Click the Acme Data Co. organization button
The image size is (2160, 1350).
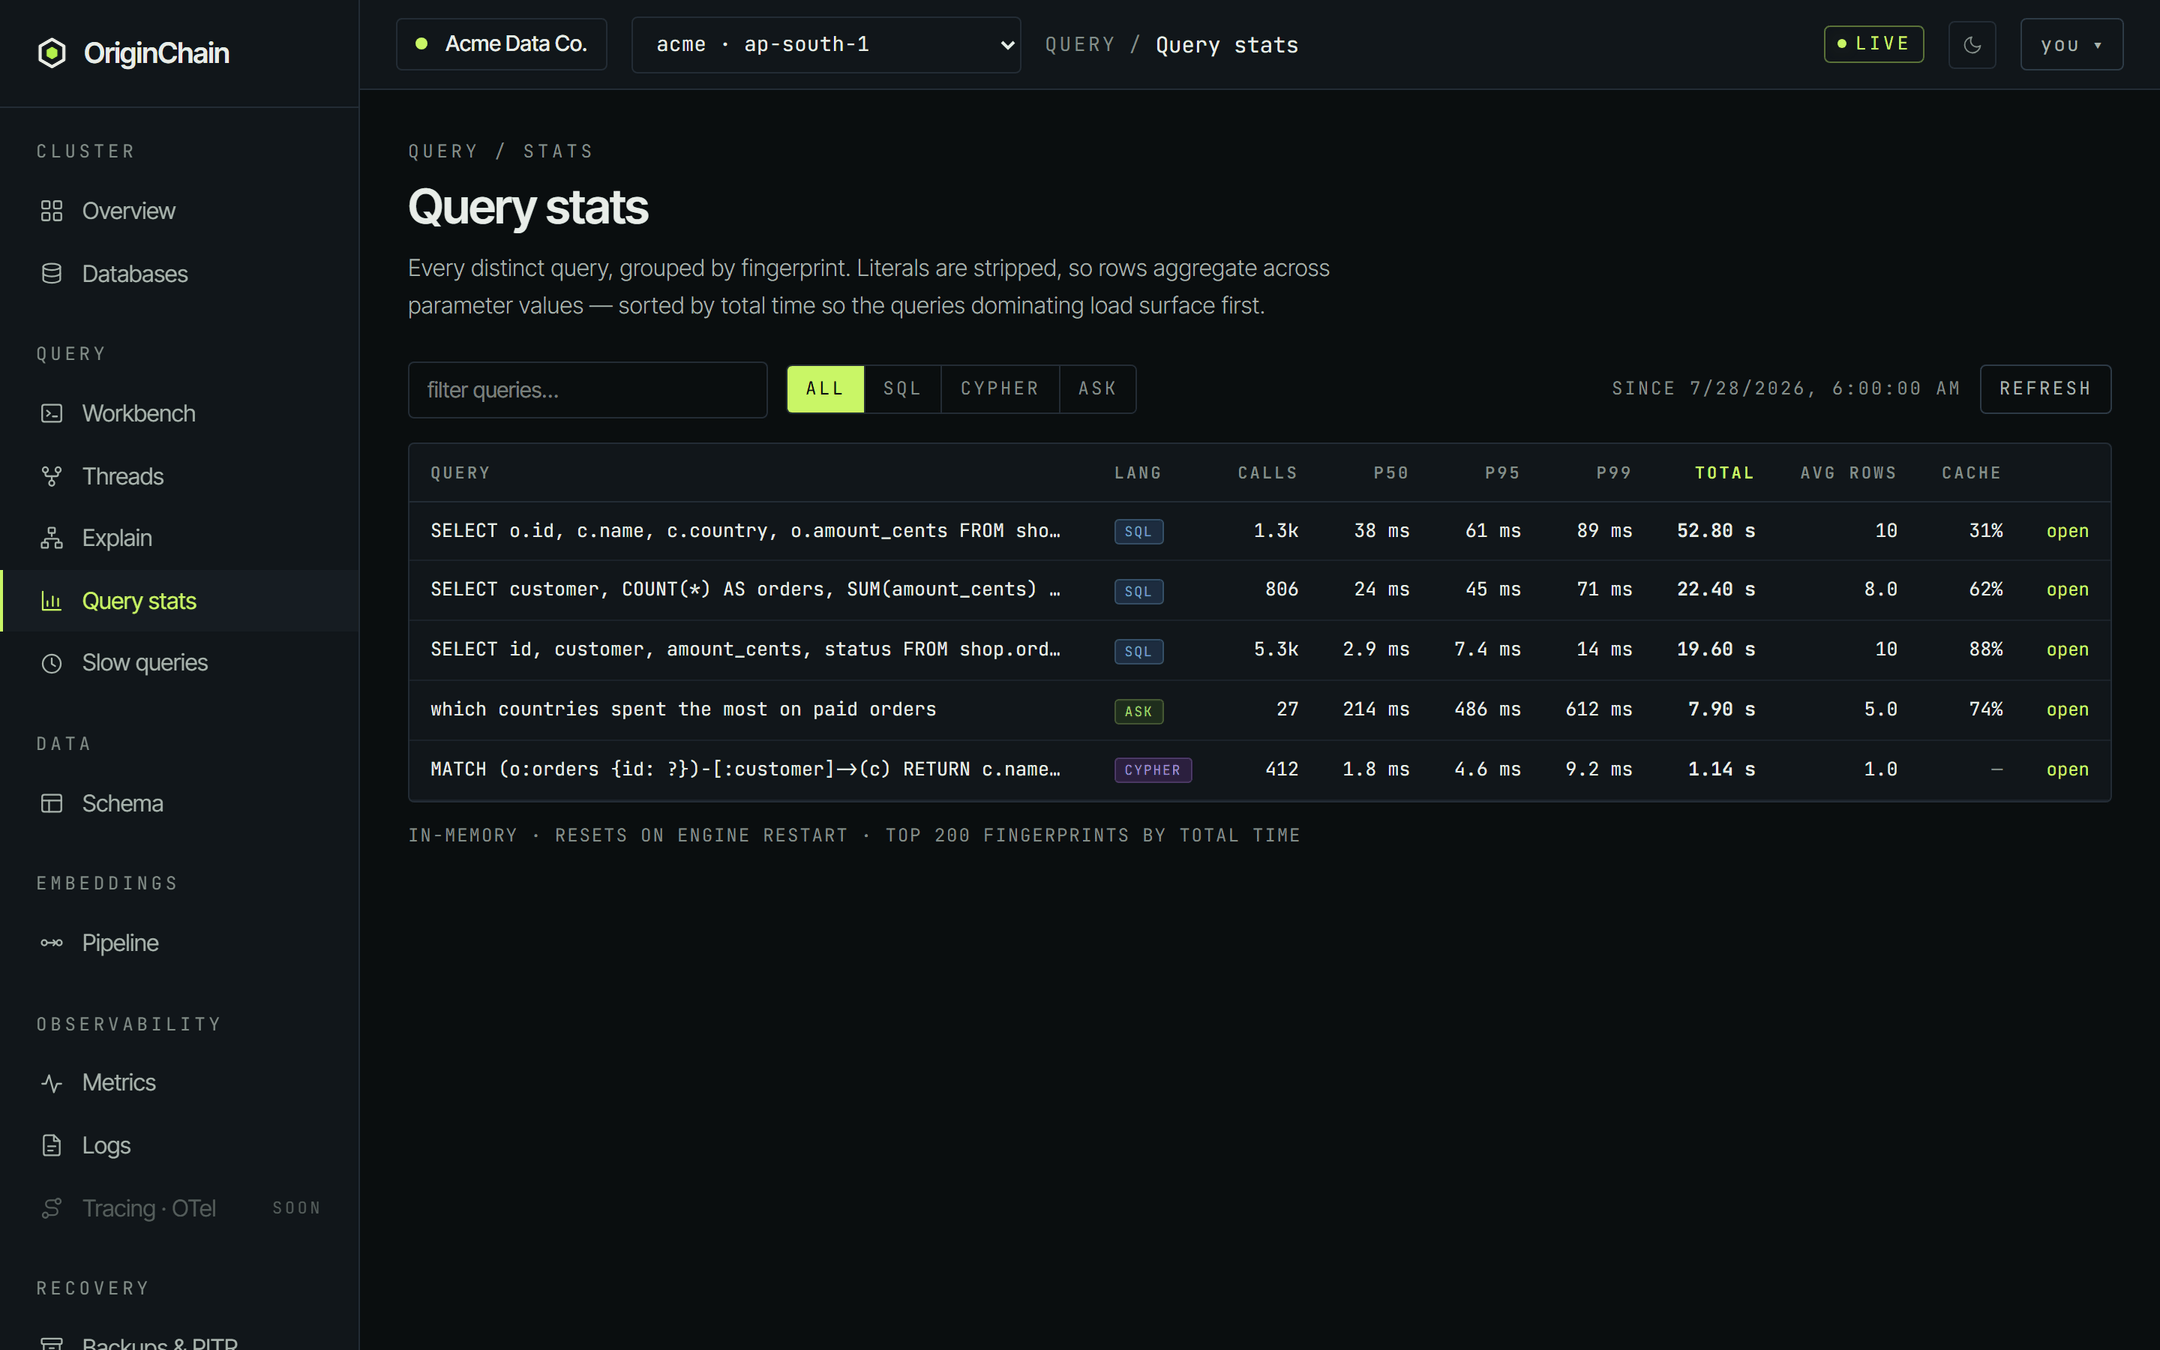502,44
